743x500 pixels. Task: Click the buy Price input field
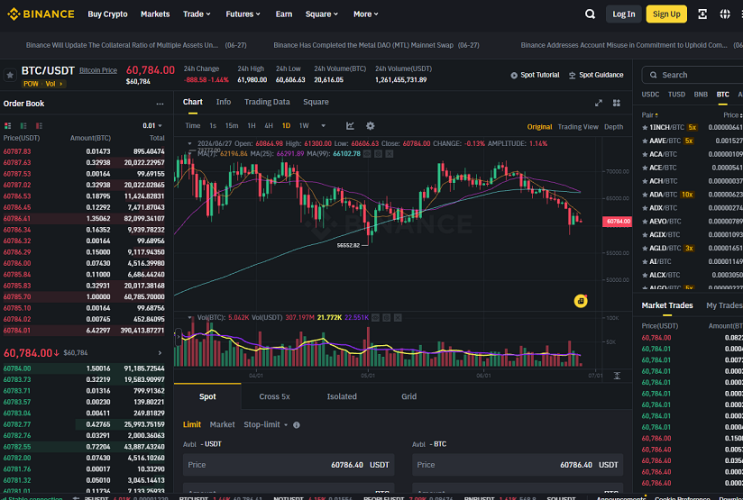point(289,465)
